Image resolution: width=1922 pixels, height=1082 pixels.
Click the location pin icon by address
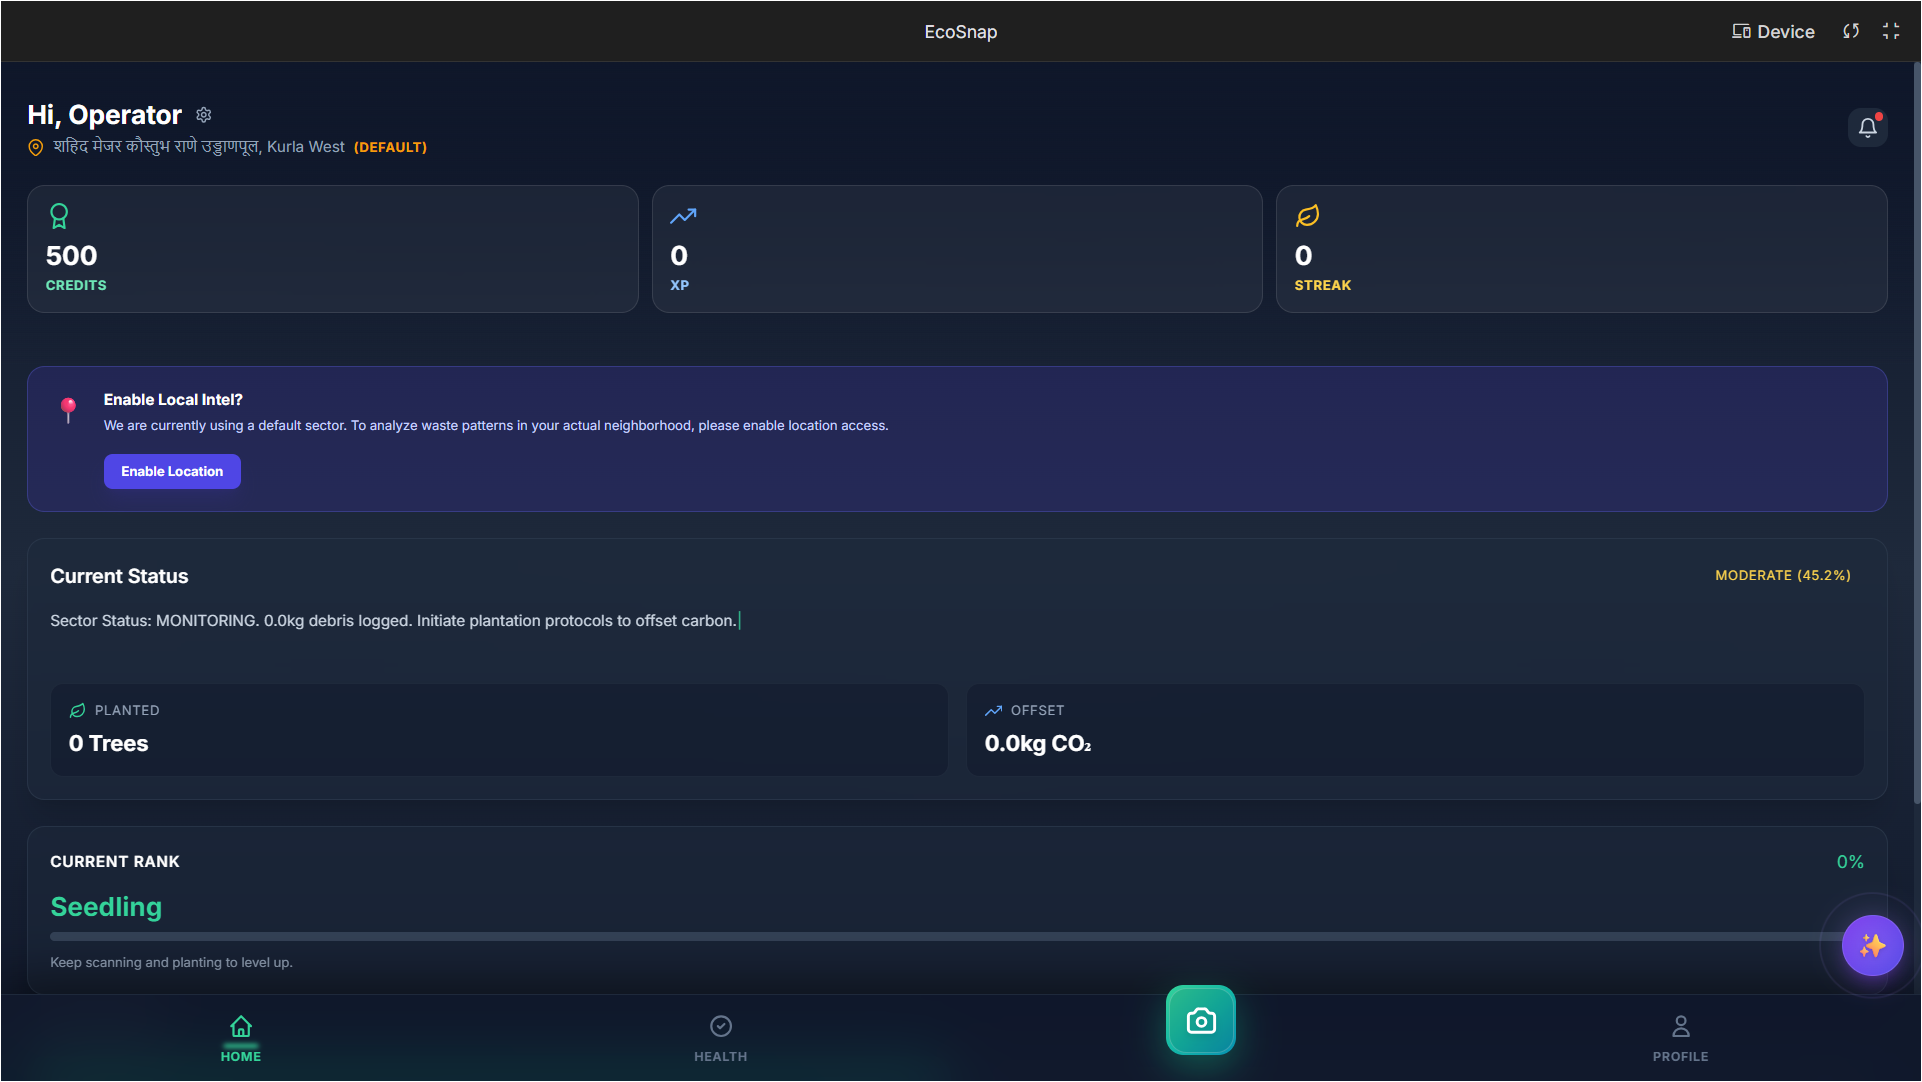tap(36, 148)
